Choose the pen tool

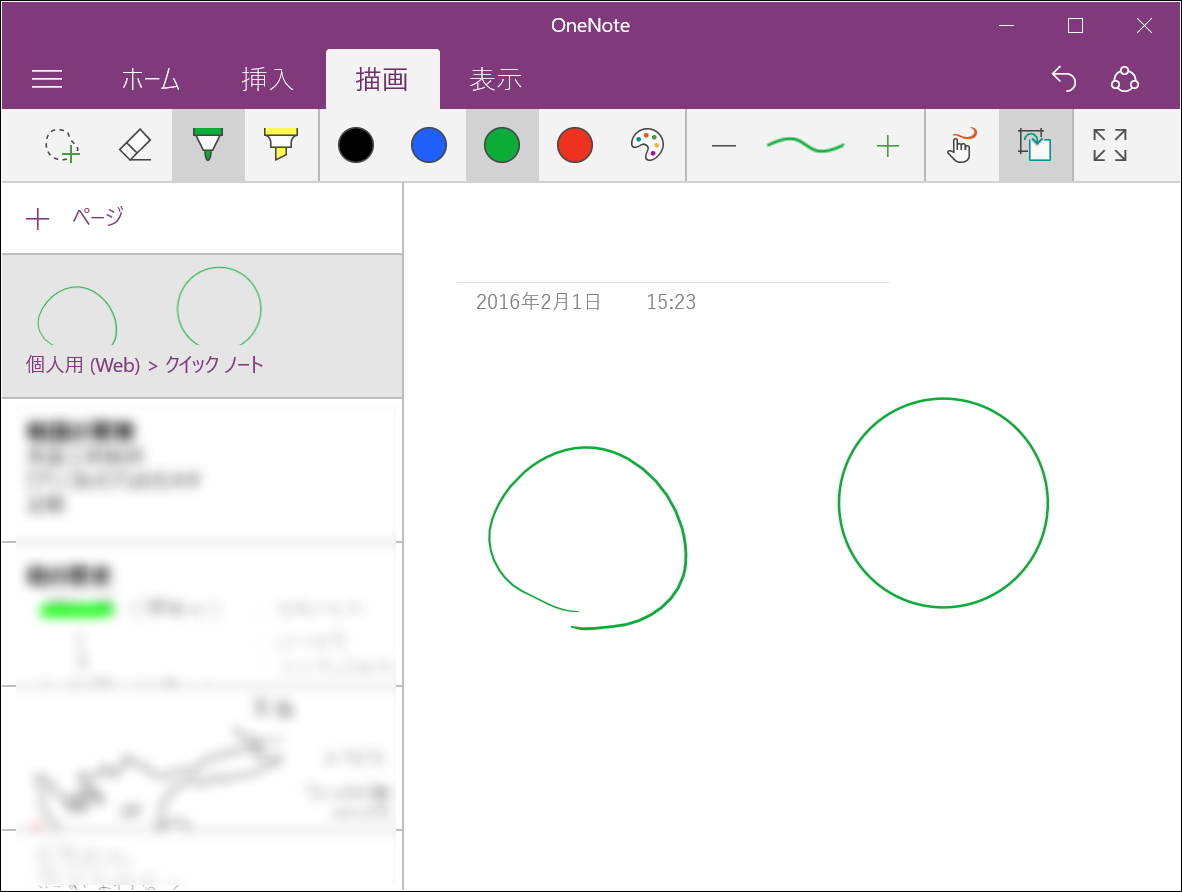click(x=207, y=145)
